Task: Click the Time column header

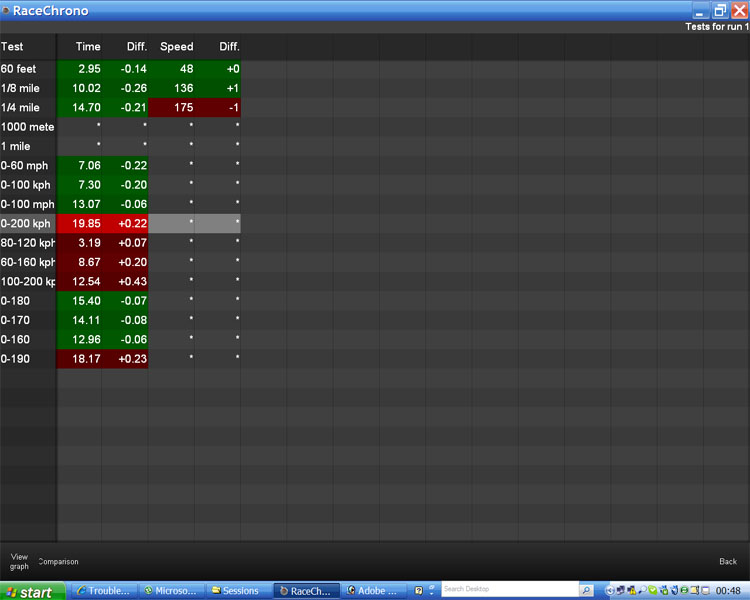Action: [x=88, y=47]
